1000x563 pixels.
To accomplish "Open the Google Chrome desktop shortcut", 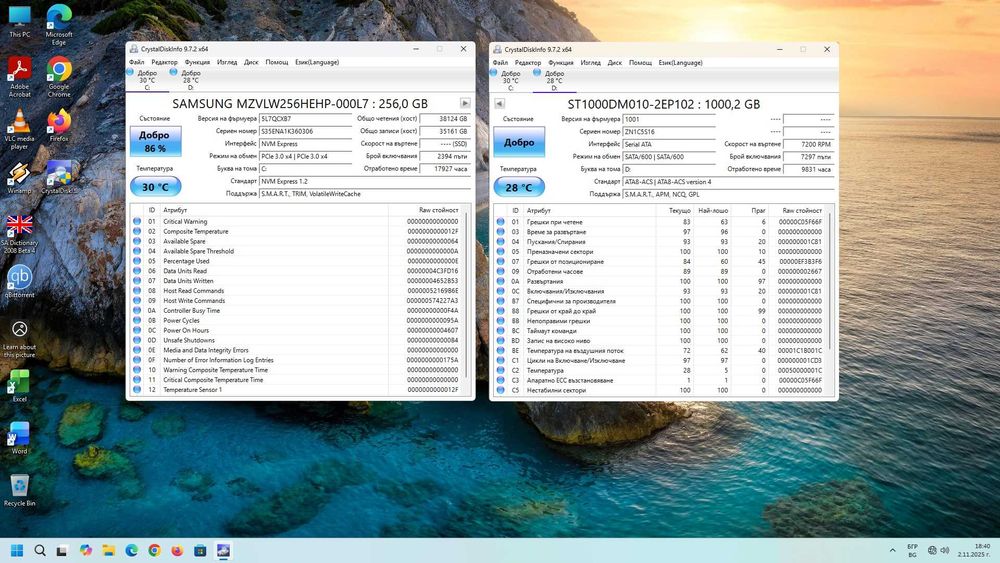I will pos(59,77).
